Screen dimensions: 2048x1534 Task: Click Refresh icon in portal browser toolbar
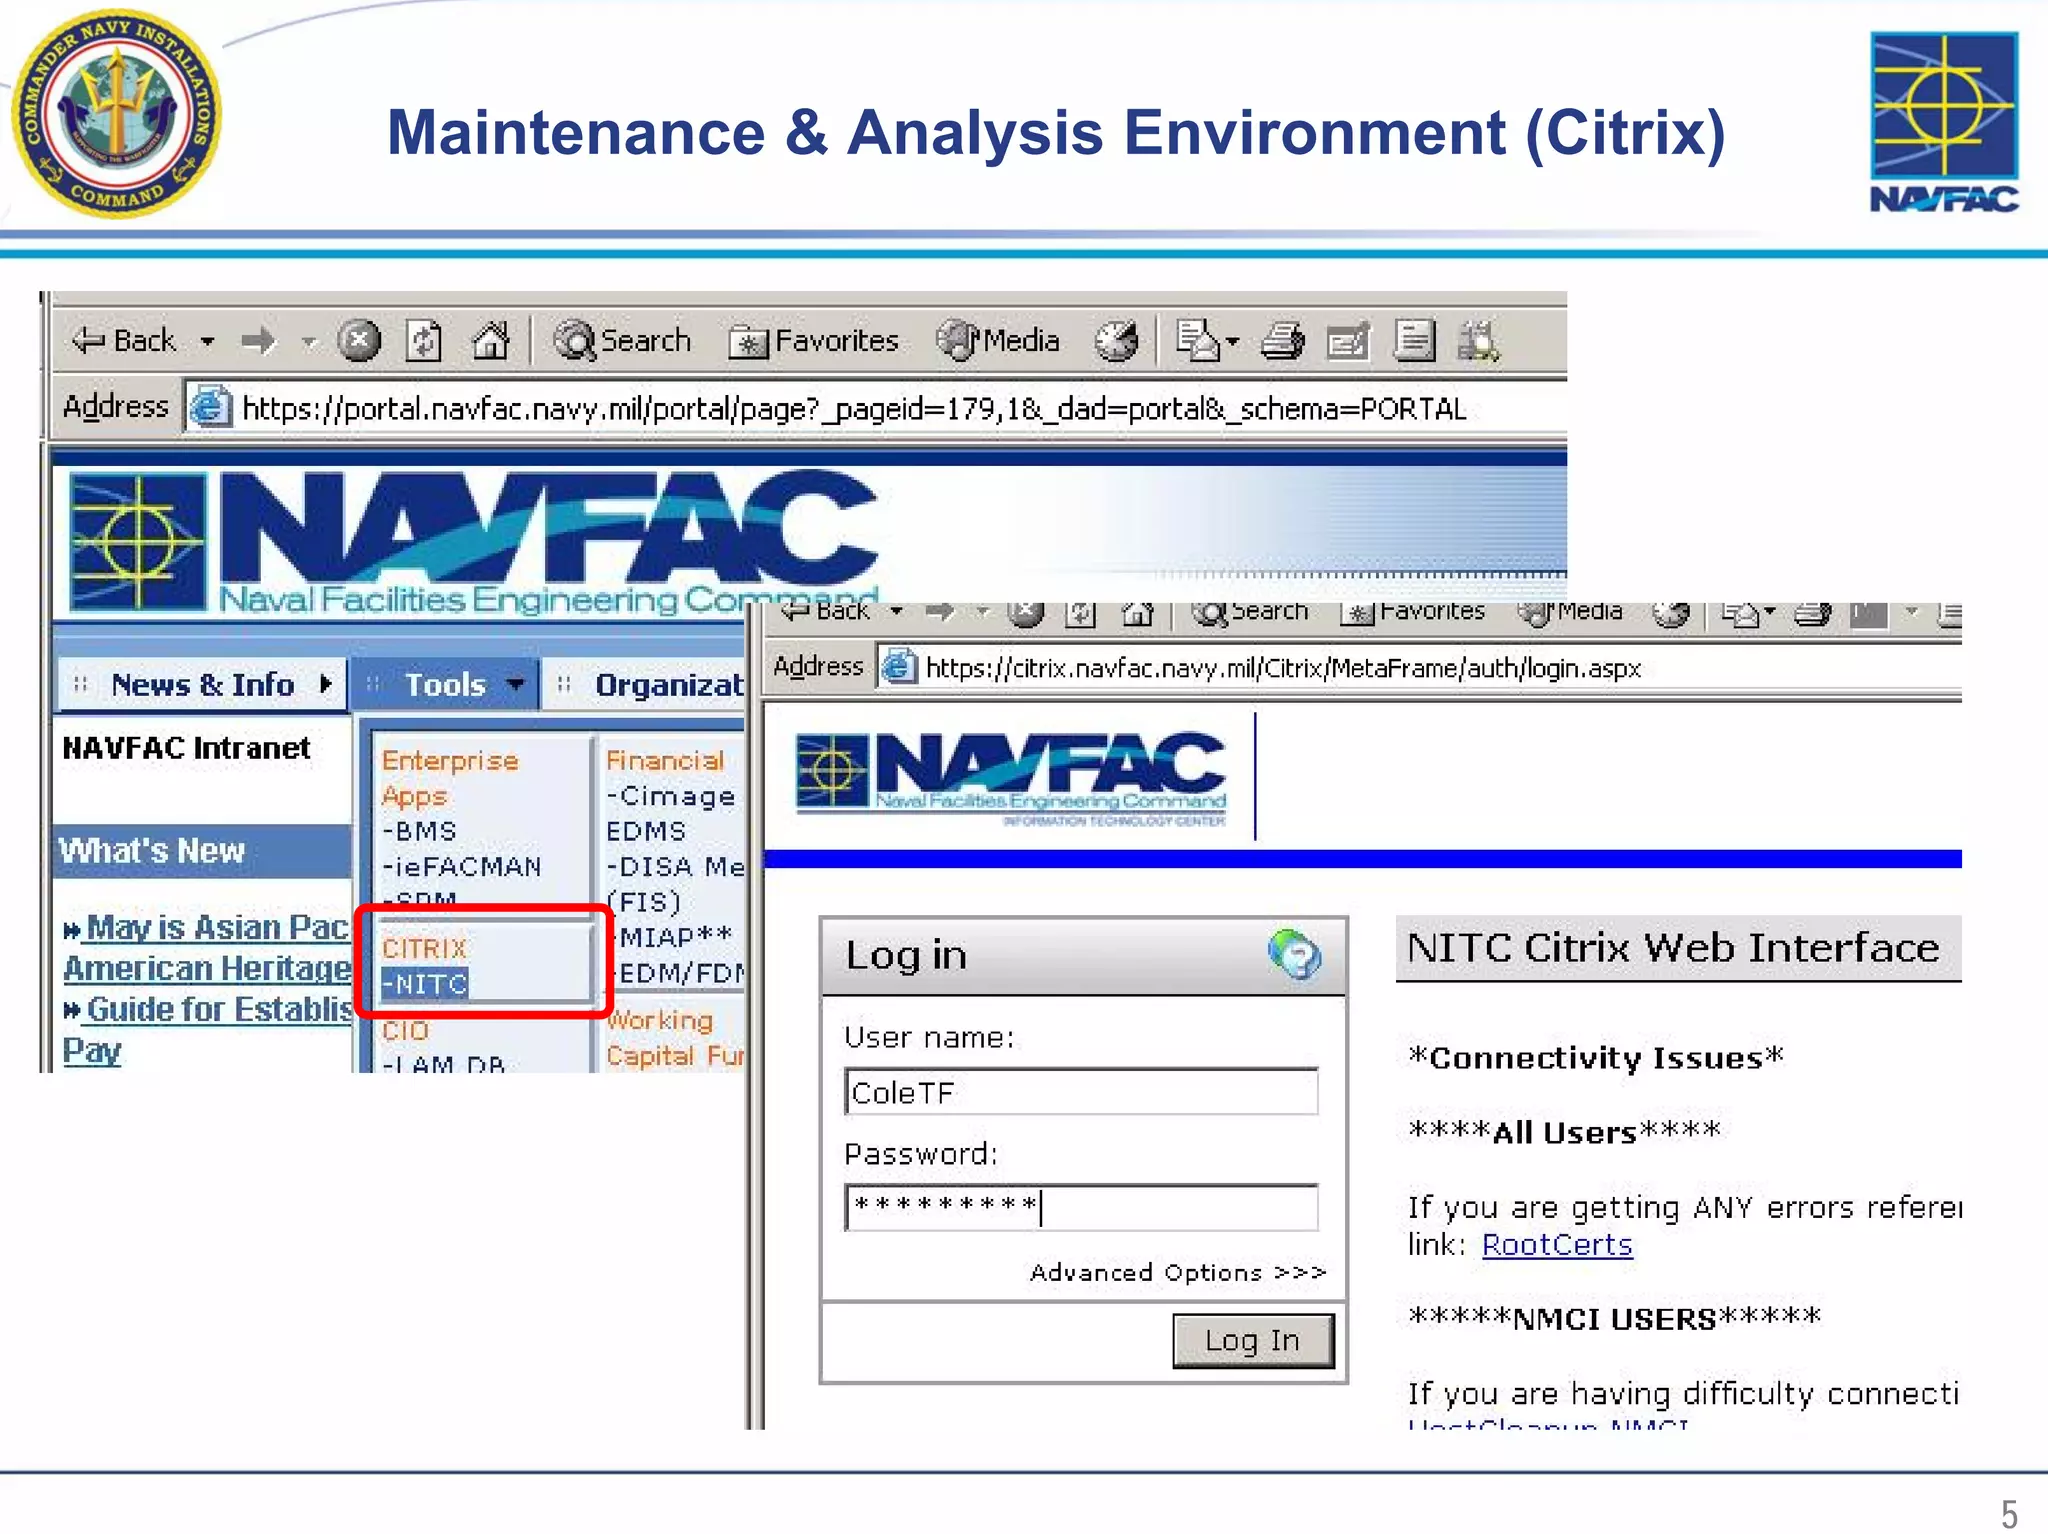(424, 341)
